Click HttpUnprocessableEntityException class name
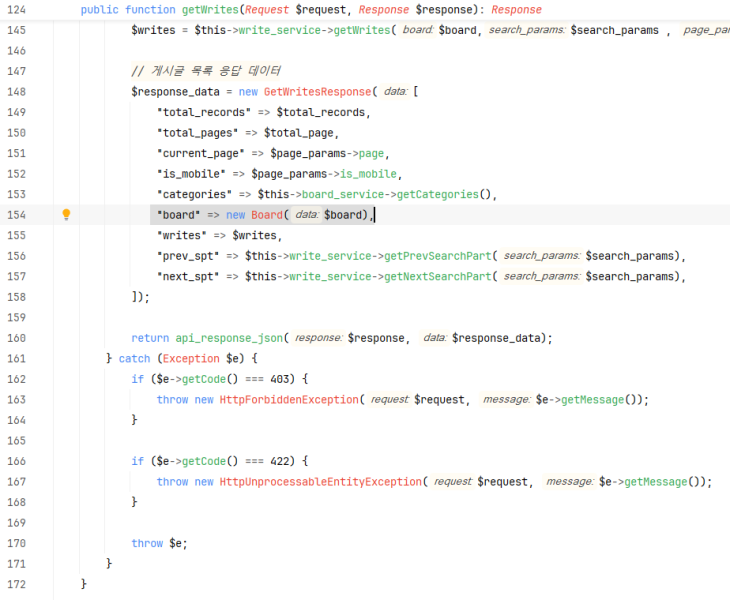 320,482
